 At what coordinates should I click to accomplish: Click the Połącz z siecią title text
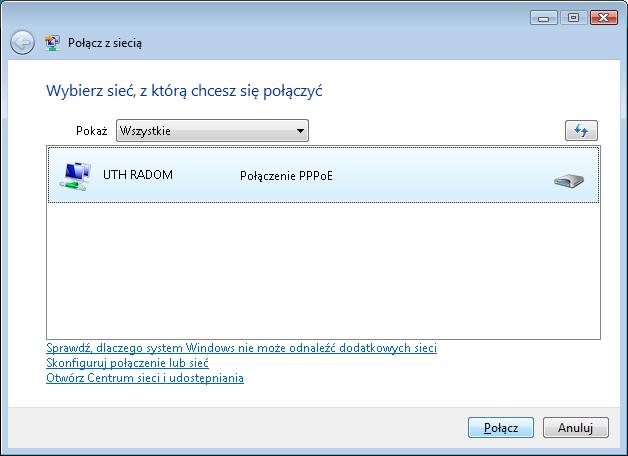pos(105,43)
